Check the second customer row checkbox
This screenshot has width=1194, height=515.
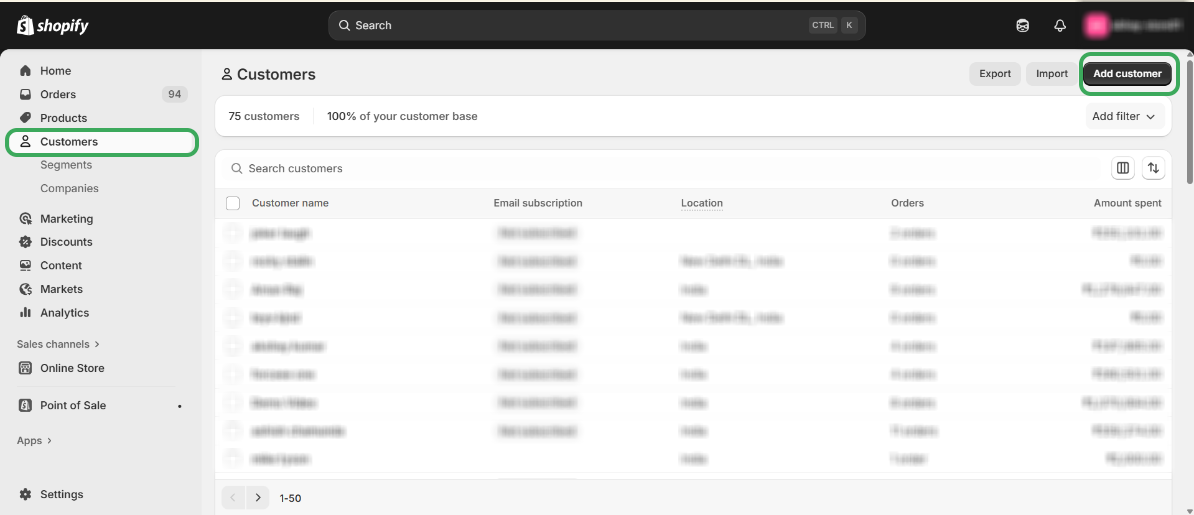click(233, 261)
